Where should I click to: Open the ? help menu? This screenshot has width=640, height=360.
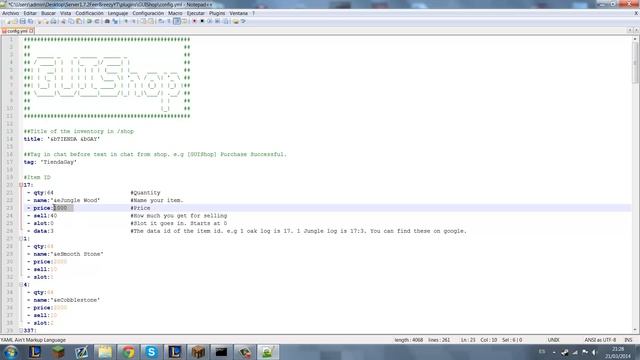253,13
